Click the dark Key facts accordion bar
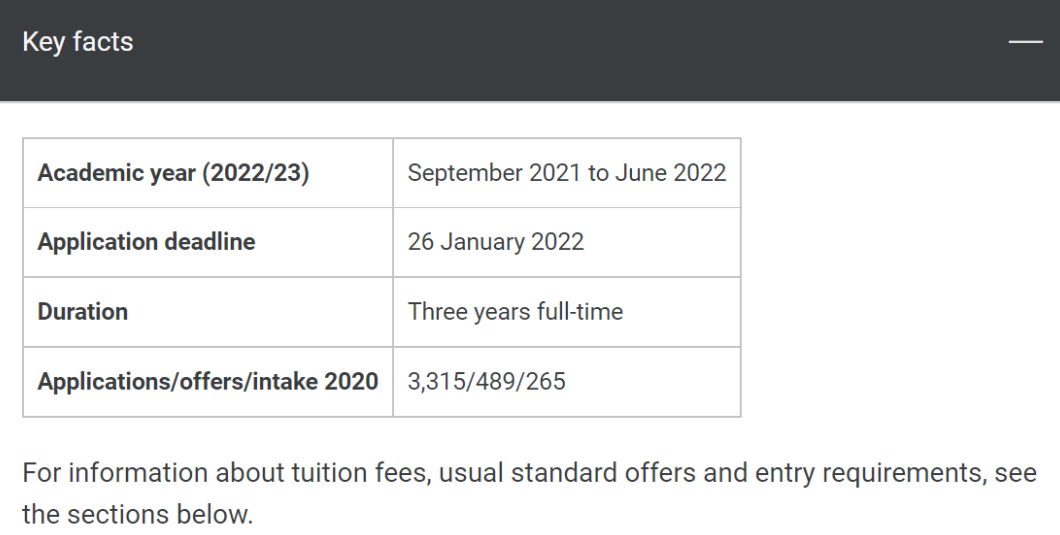This screenshot has height=535, width=1060. coord(530,50)
